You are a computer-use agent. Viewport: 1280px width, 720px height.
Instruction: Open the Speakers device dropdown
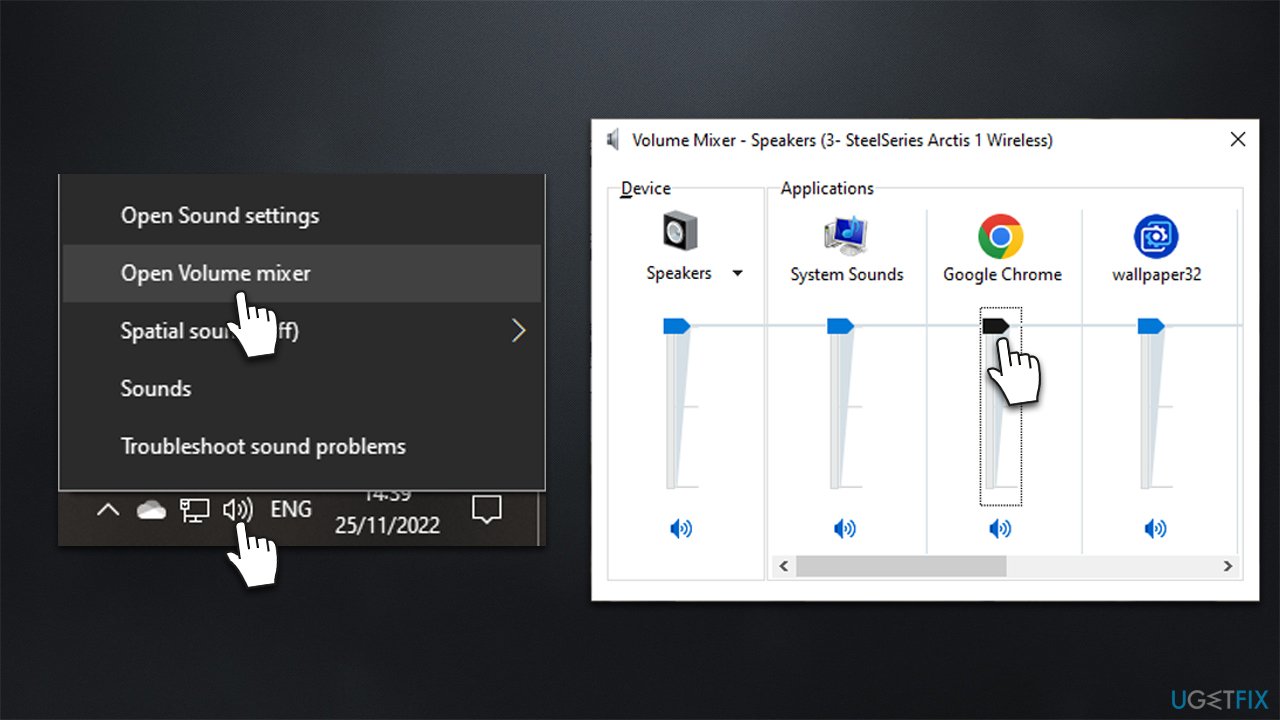point(737,272)
